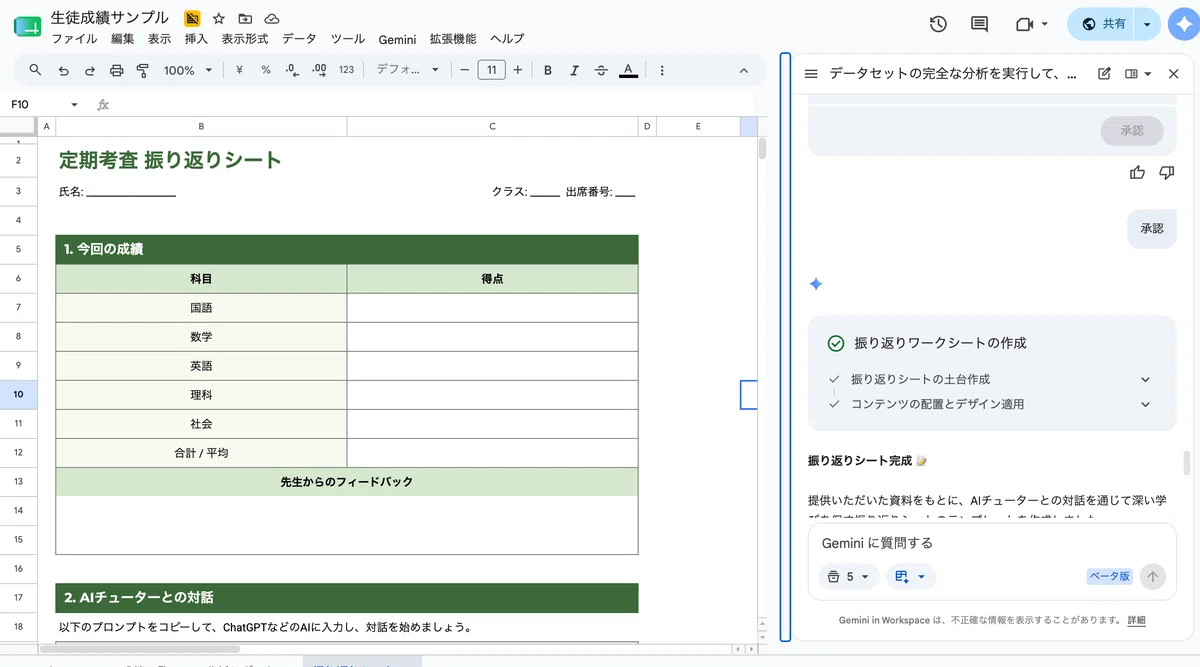Open the 5 items dropdown in the prompt box

[849, 577]
